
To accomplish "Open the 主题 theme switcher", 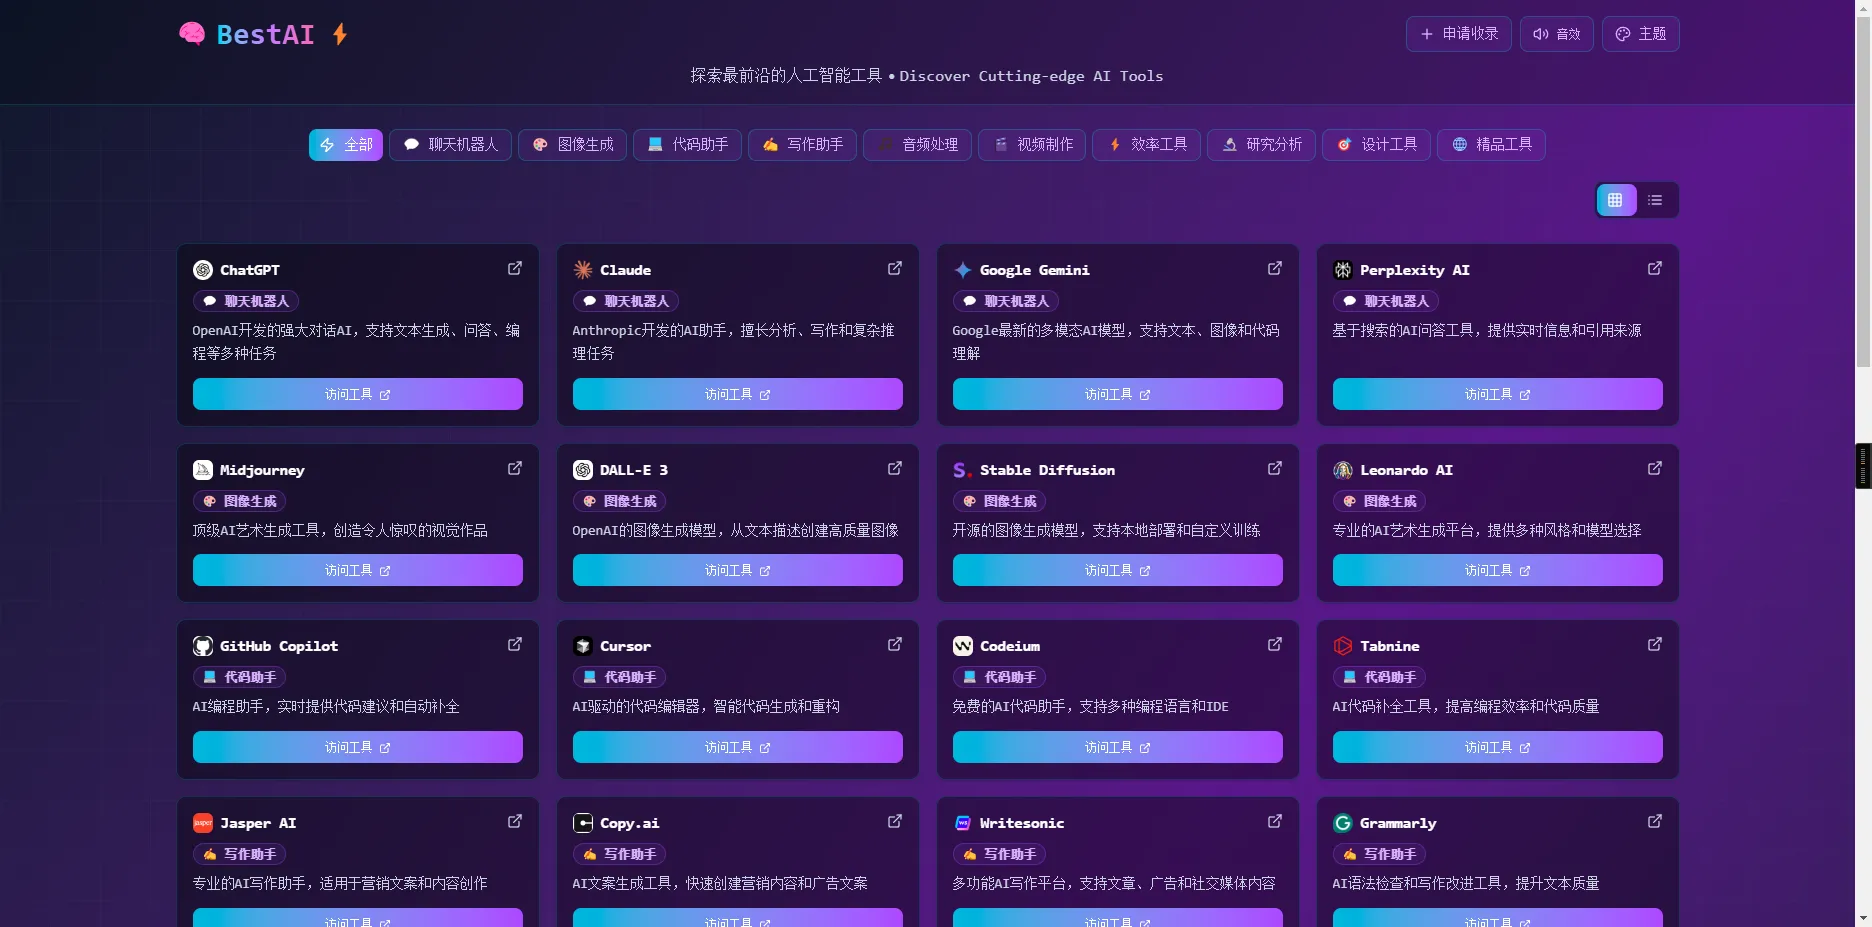I will tap(1641, 34).
